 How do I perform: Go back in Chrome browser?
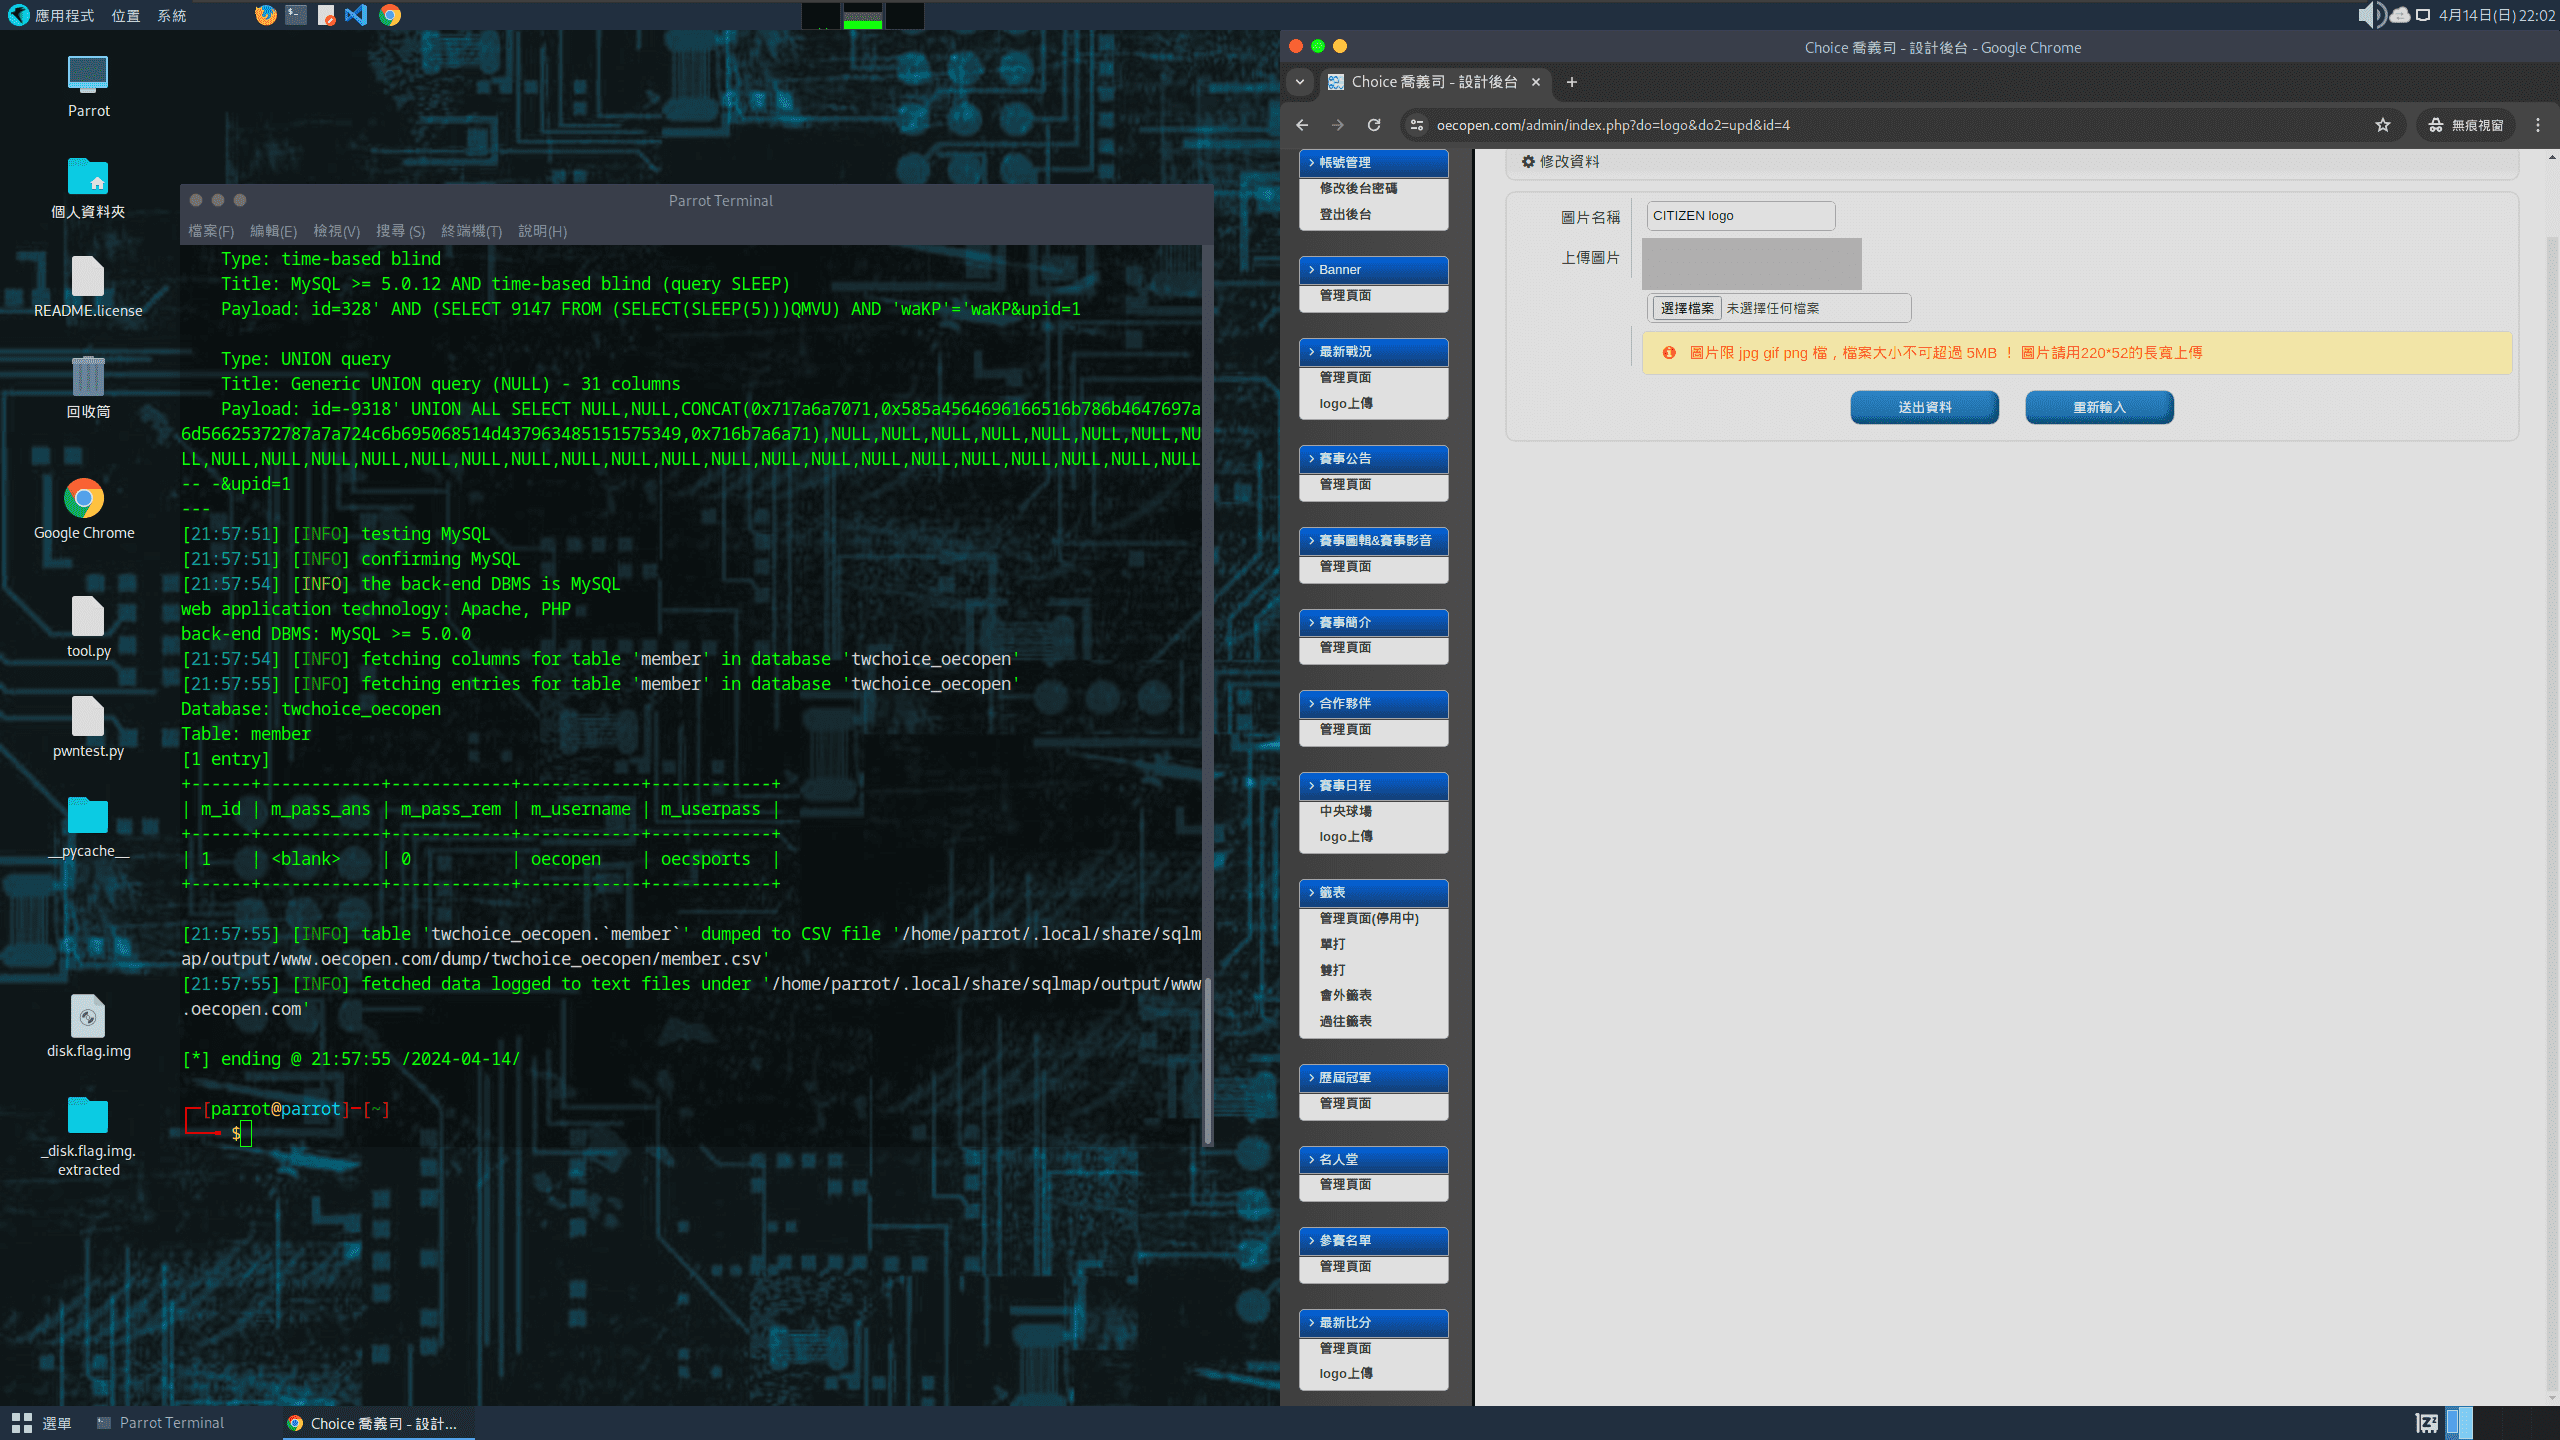point(1302,125)
